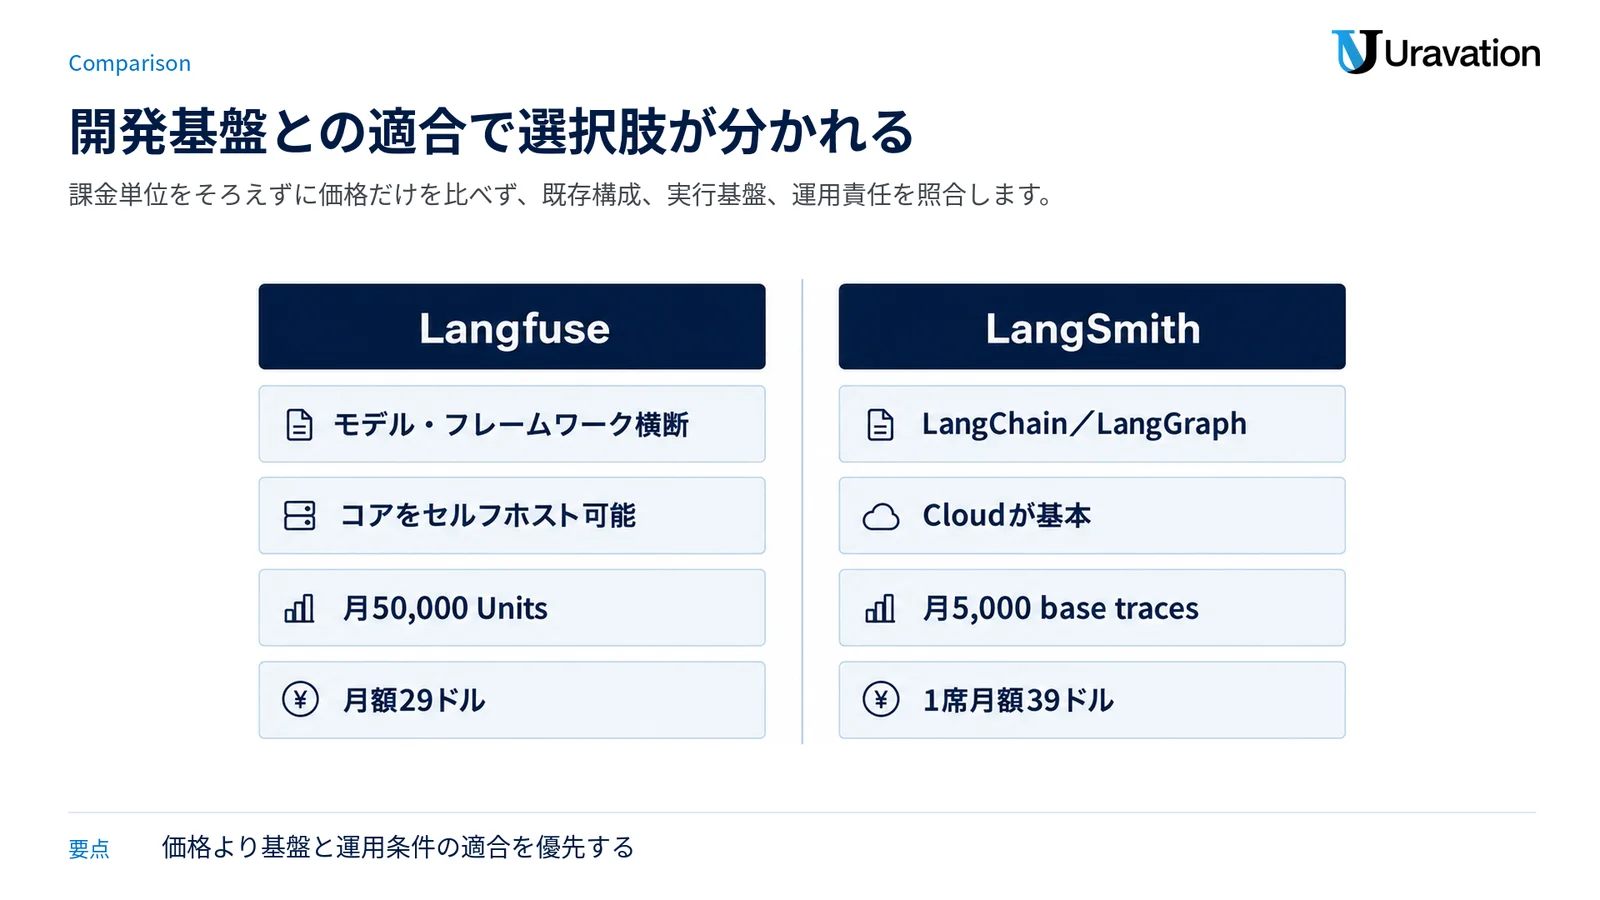Click the yen icon beside 月額29ドル
This screenshot has height=900, width=1600.
point(300,699)
